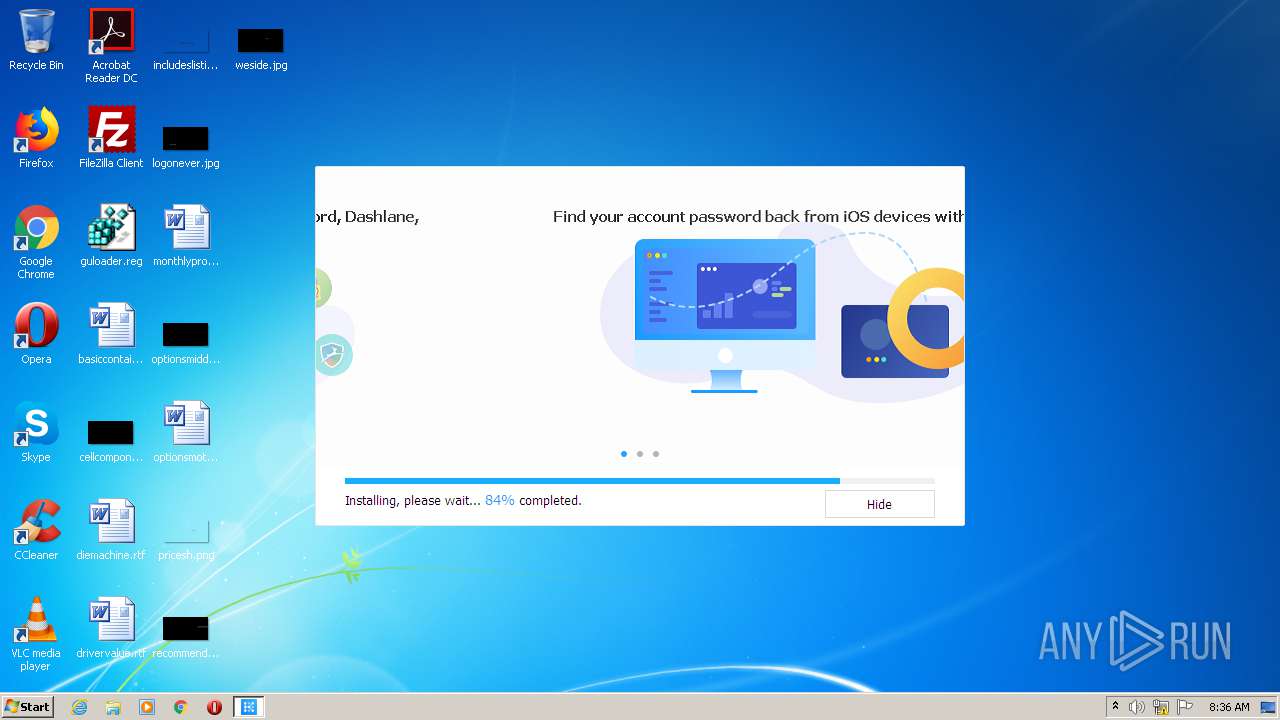
Task: Open the network tray icon
Action: click(1161, 707)
